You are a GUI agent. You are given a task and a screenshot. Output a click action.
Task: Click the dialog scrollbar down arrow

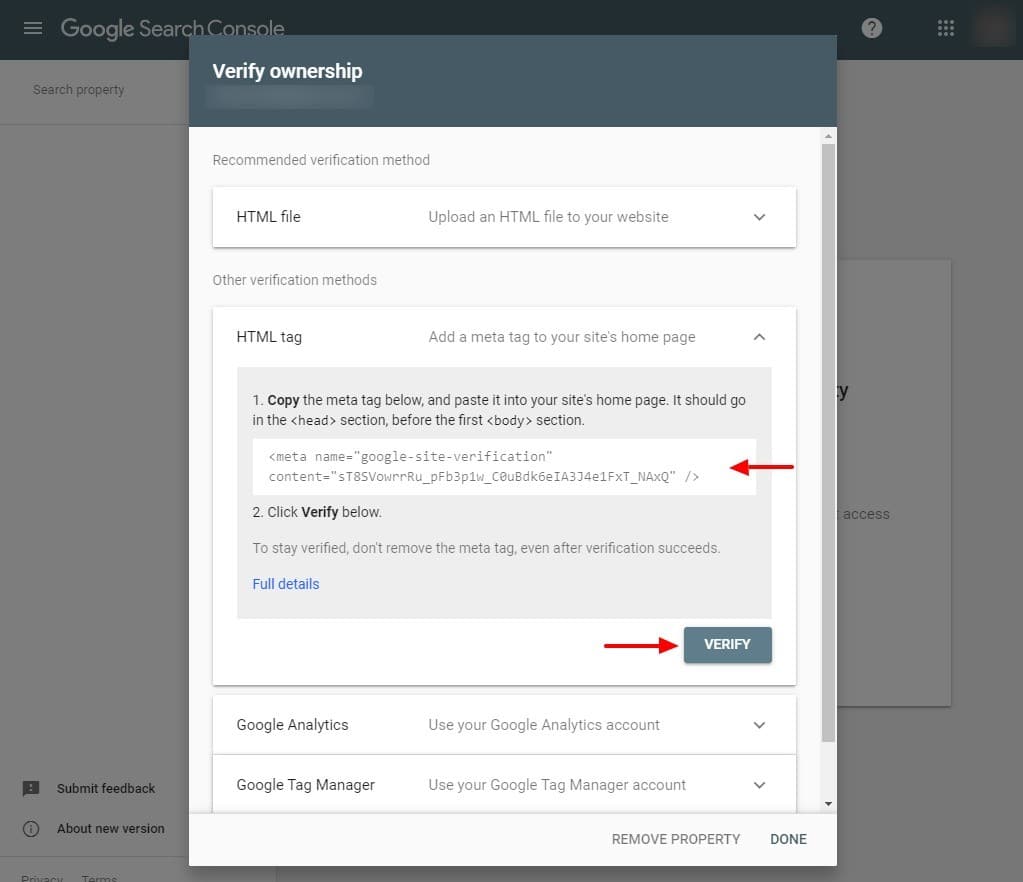coord(828,803)
